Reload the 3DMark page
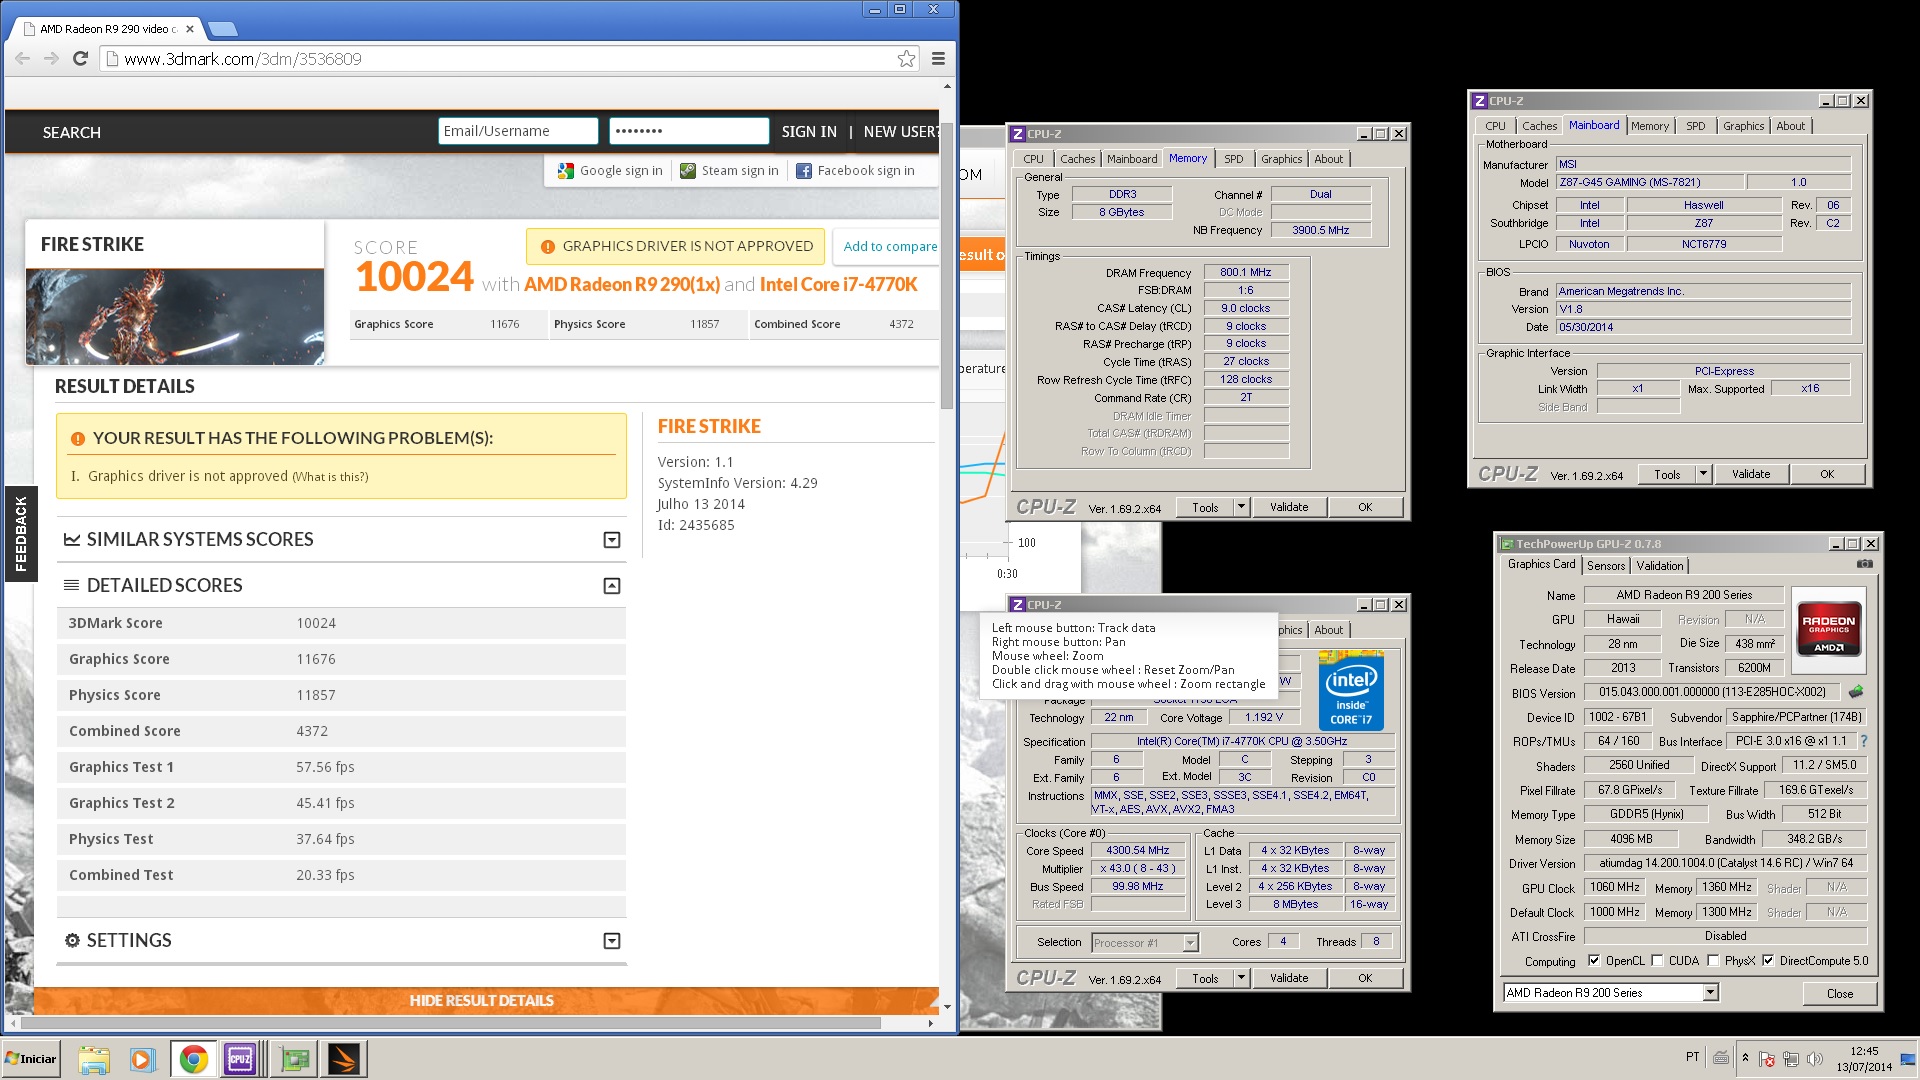Viewport: 1920px width, 1080px height. click(81, 59)
